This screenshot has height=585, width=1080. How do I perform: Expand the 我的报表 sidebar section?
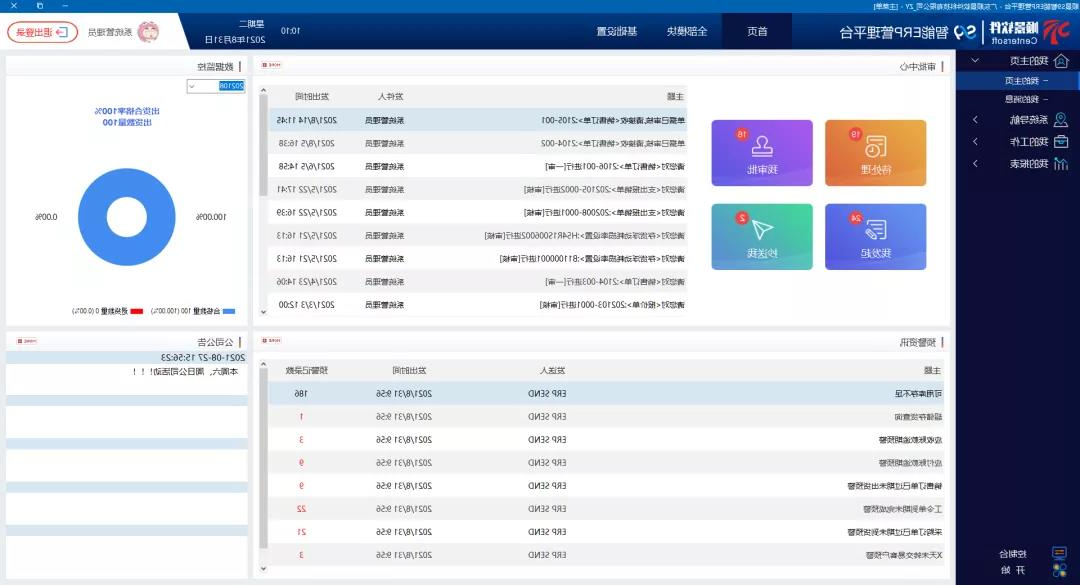click(x=975, y=164)
